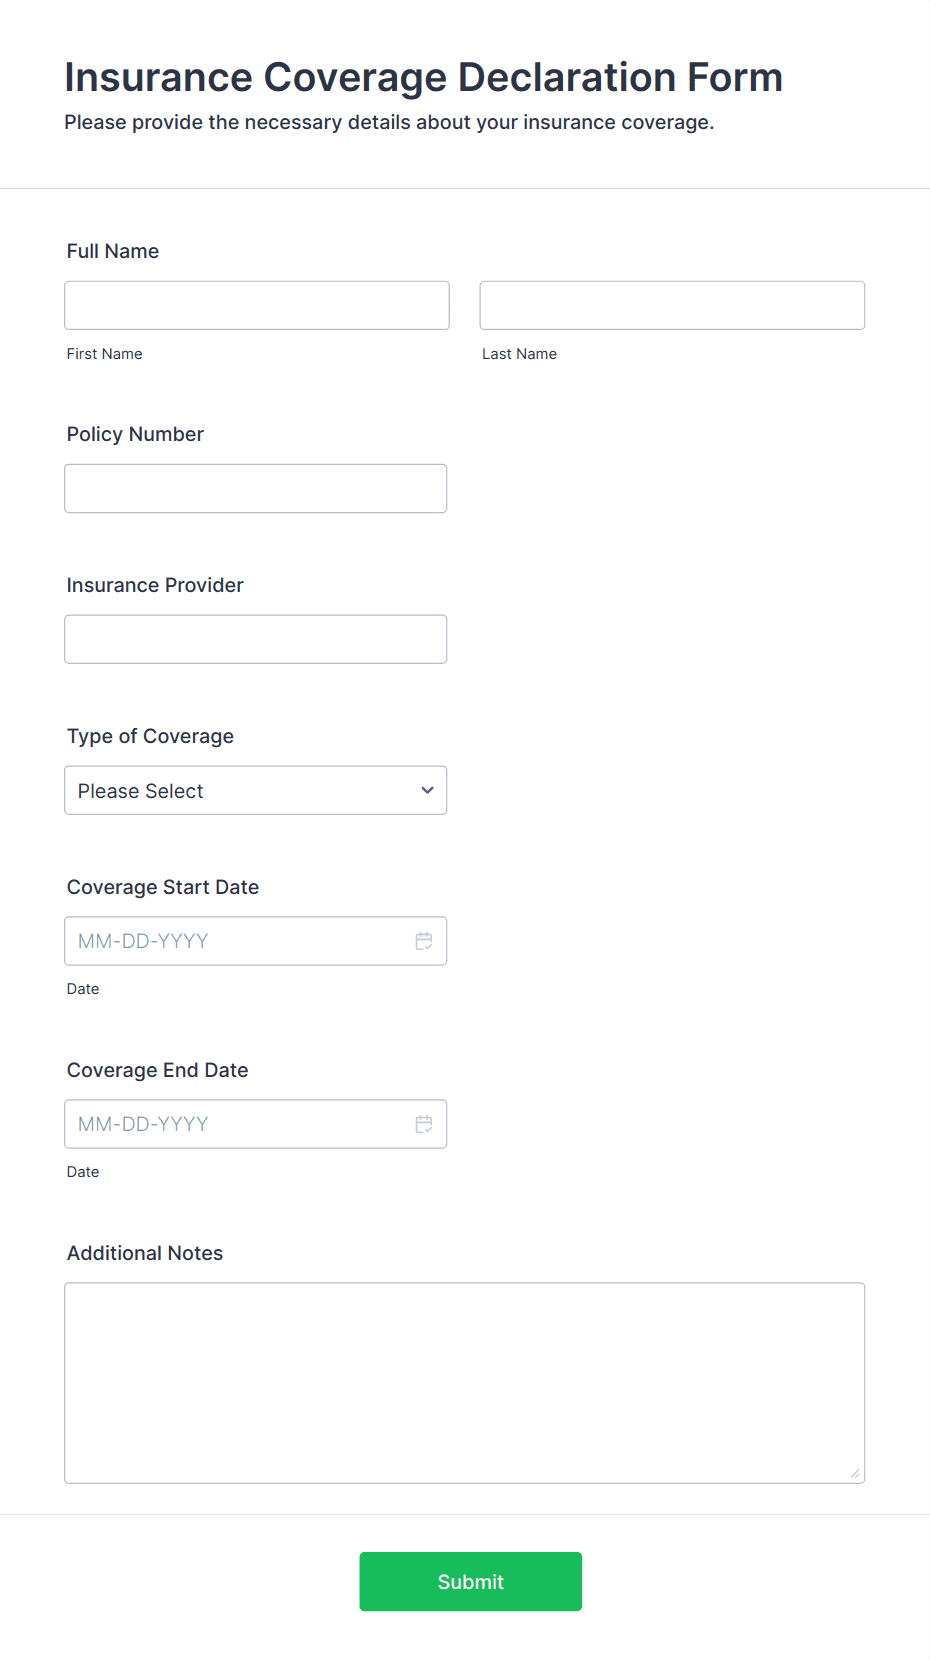Open the Coverage Start Date calendar picker
Viewport: 930px width, 1661px height.
(x=424, y=940)
